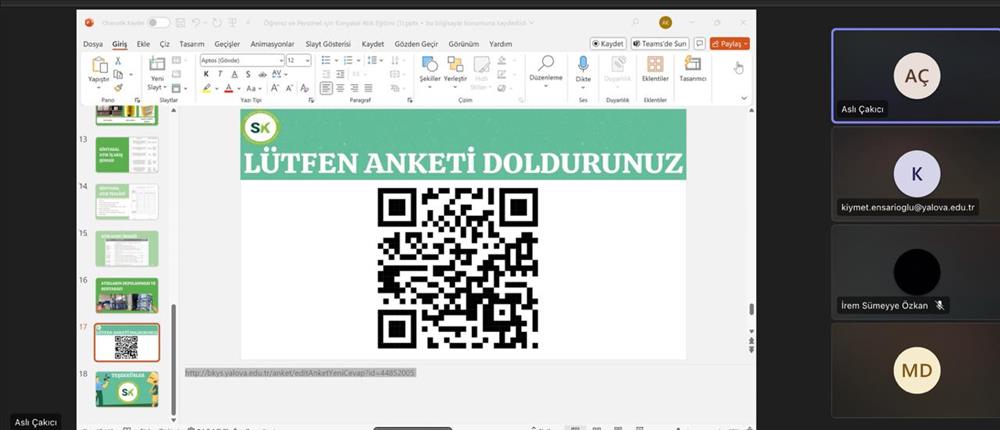Click the Increase Indent icon
Image resolution: width=1000 pixels, height=430 pixels.
click(340, 74)
